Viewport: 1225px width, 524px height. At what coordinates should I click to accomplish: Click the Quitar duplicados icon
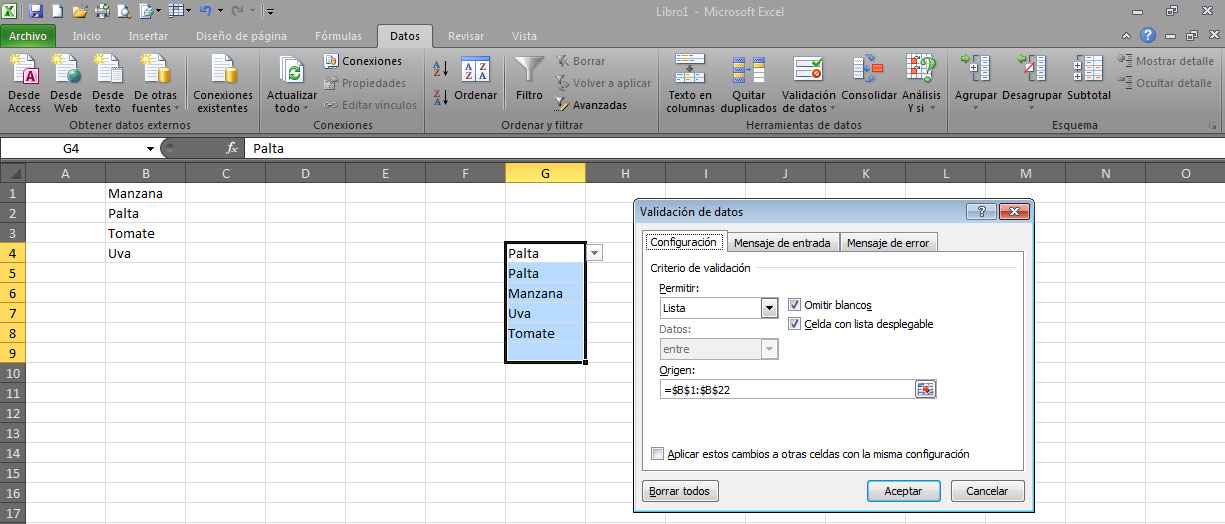click(x=748, y=70)
